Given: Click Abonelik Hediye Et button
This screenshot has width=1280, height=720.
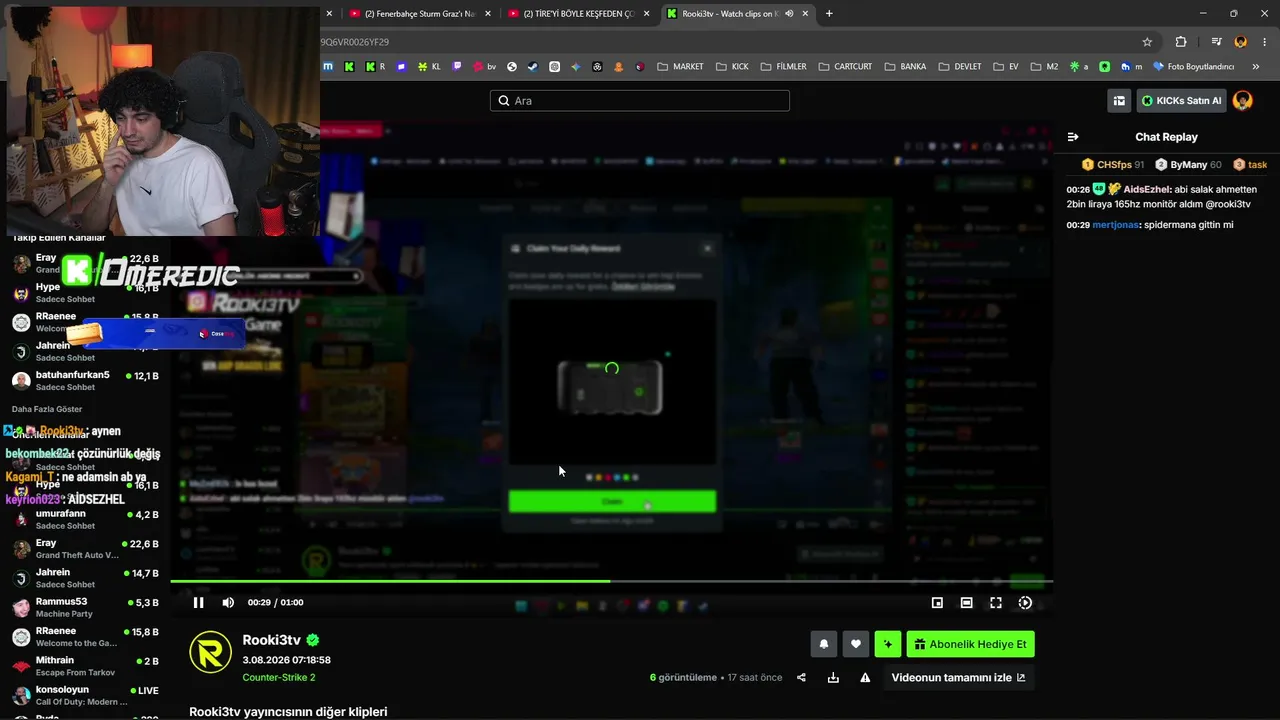Looking at the screenshot, I should point(970,644).
